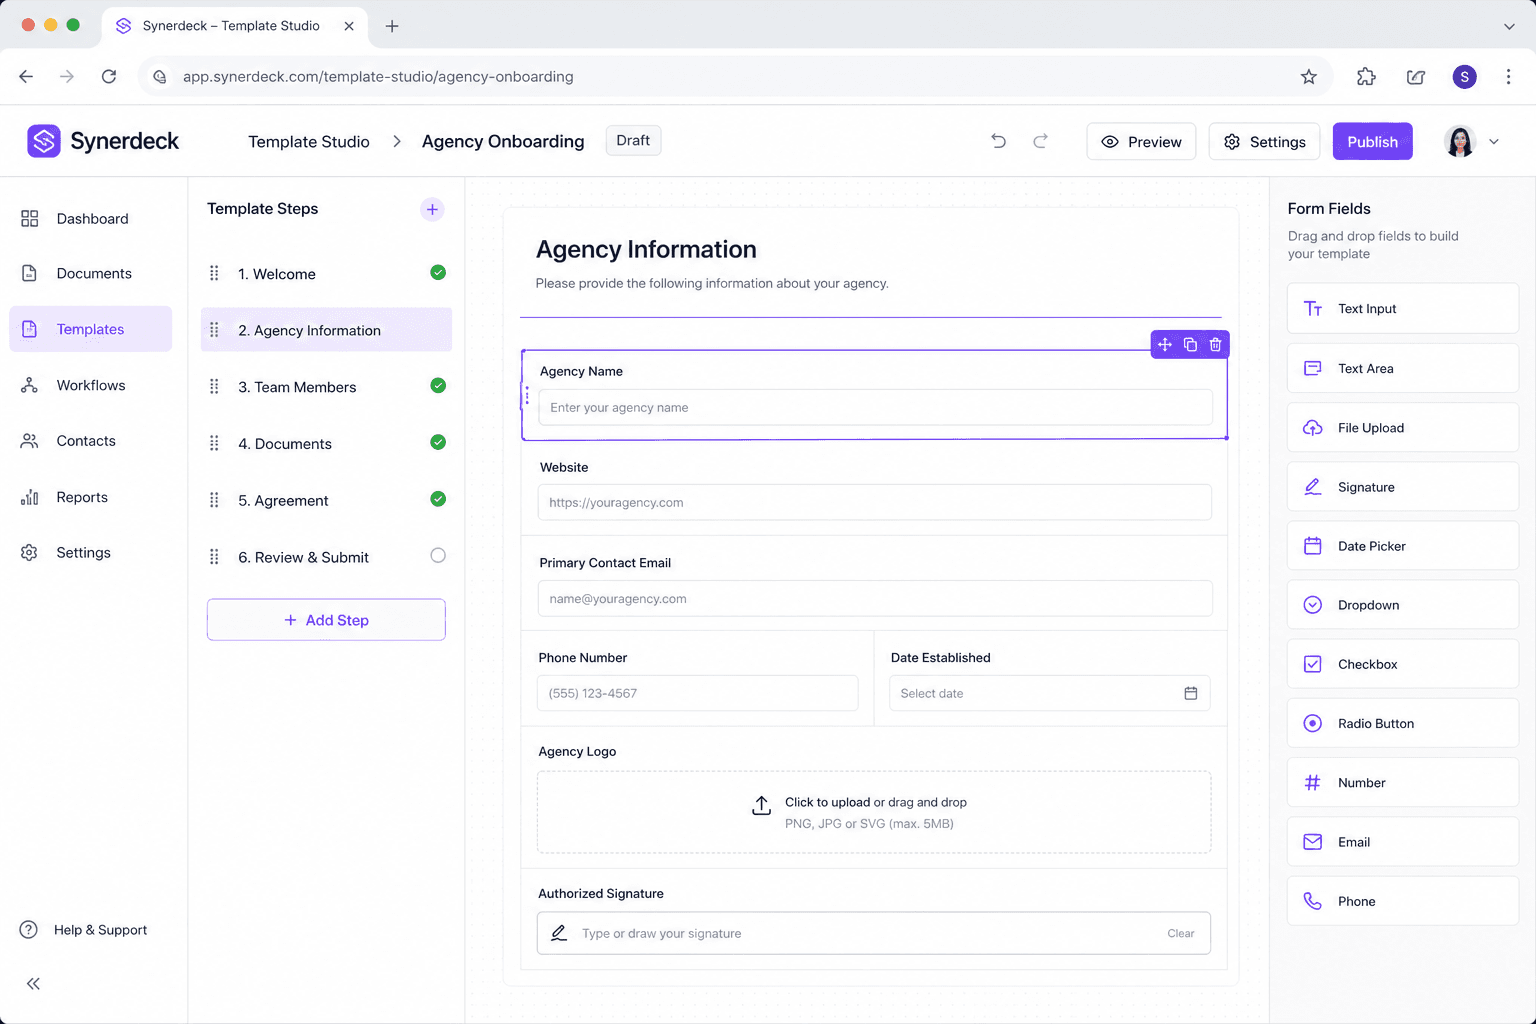
Task: Click the redo arrow icon
Action: 1040,141
